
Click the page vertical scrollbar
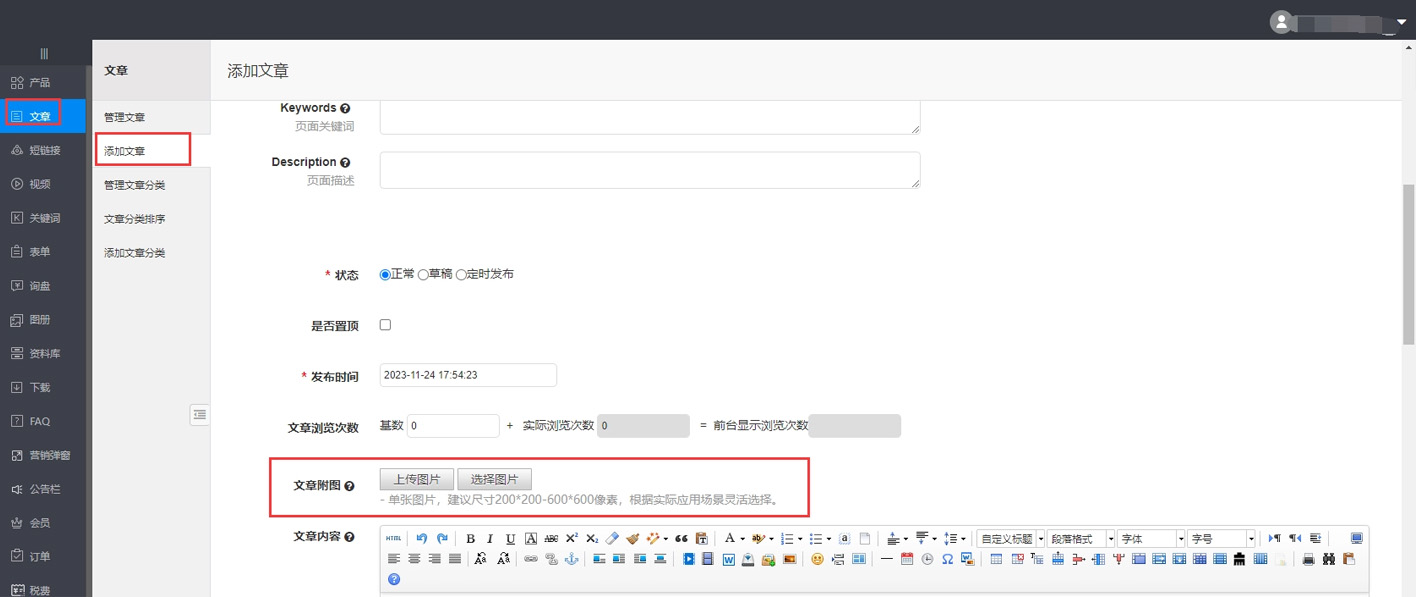coord(1409,263)
